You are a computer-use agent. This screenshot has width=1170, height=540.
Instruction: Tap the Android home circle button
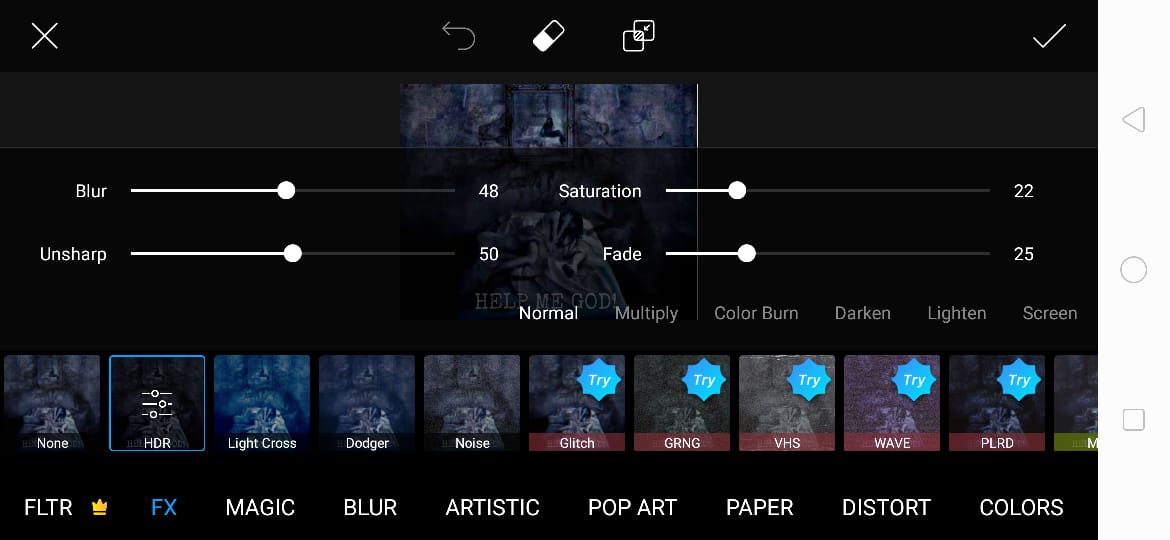pos(1133,270)
